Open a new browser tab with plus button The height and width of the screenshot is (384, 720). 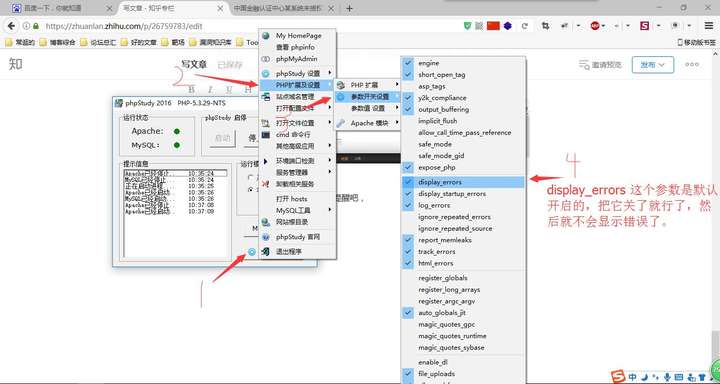coord(349,8)
